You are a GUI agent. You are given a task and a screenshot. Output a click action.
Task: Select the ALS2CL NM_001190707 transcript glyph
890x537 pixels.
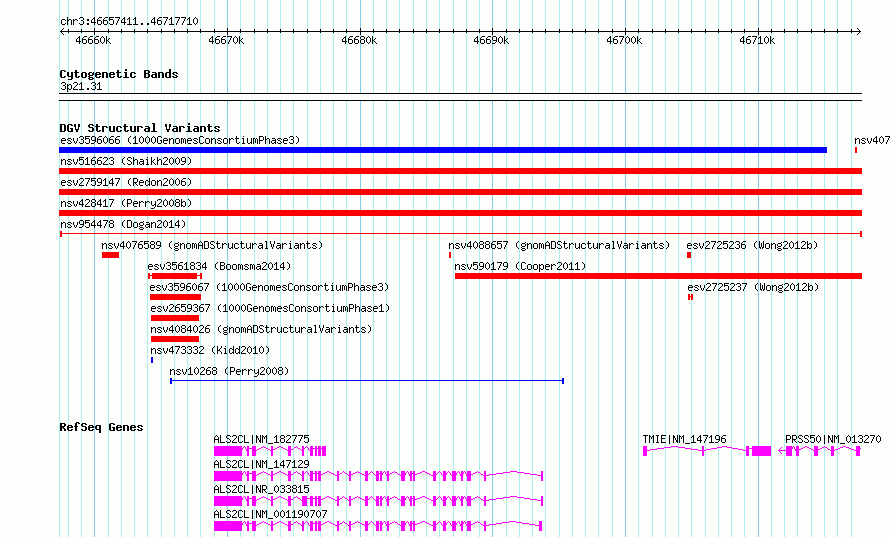tap(379, 526)
